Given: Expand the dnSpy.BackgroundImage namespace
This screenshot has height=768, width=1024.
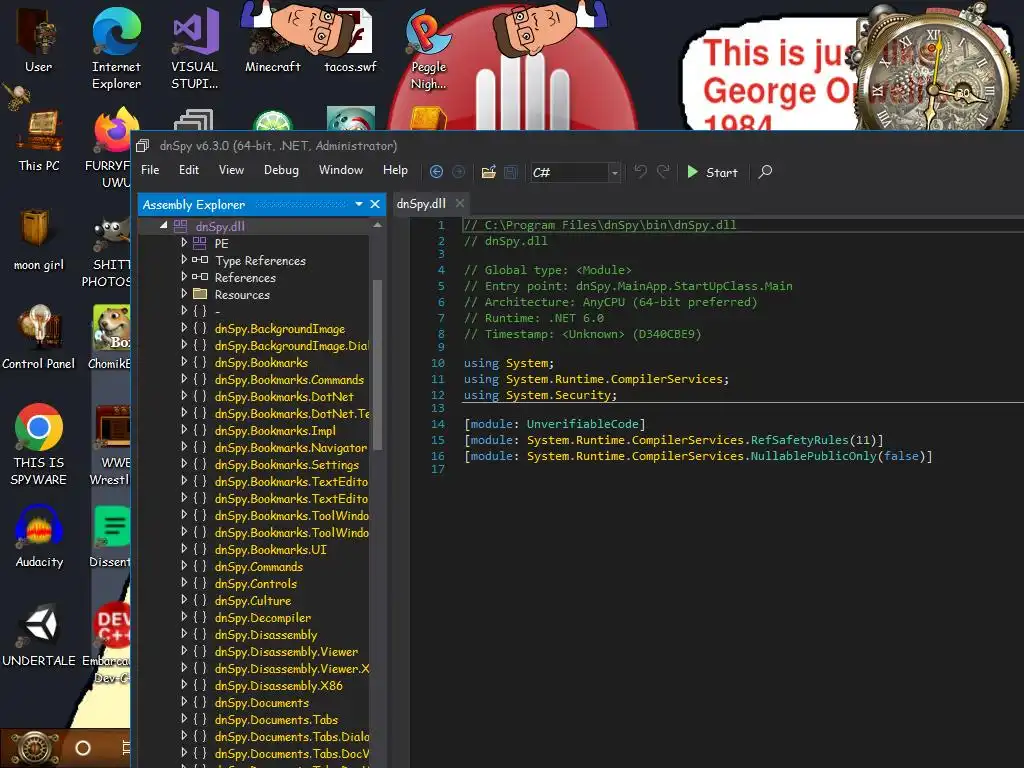Looking at the screenshot, I should coord(184,328).
